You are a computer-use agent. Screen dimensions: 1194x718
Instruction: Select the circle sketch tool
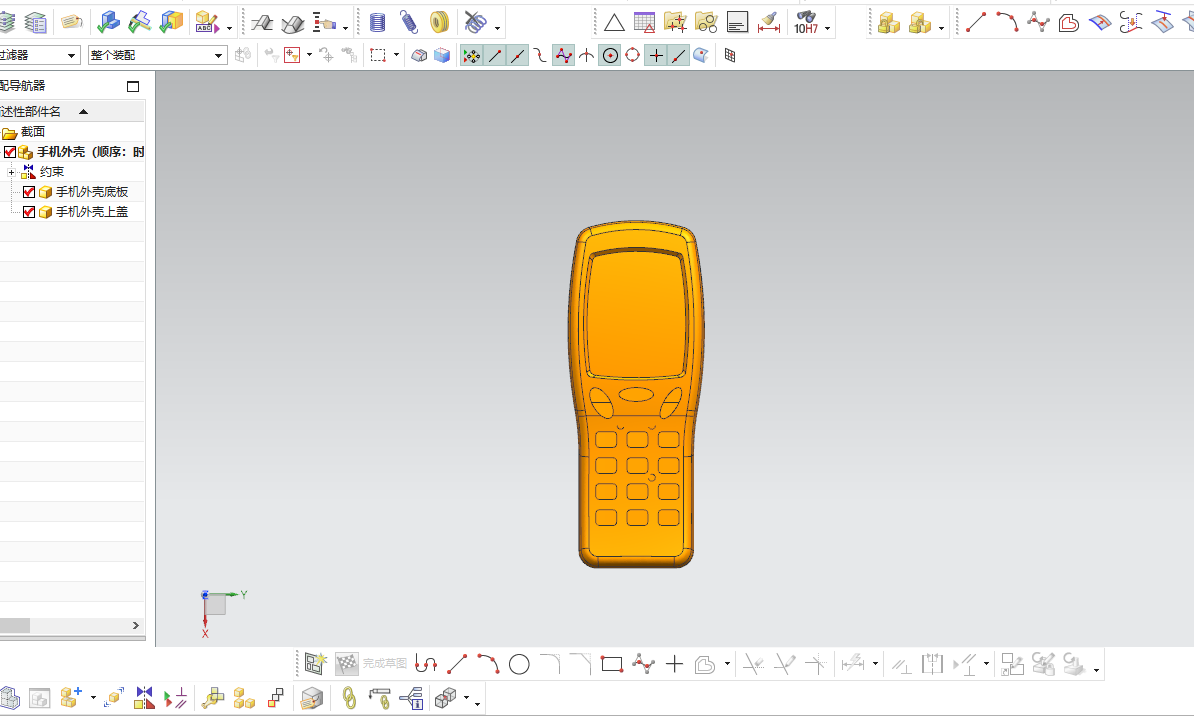[x=519, y=665]
